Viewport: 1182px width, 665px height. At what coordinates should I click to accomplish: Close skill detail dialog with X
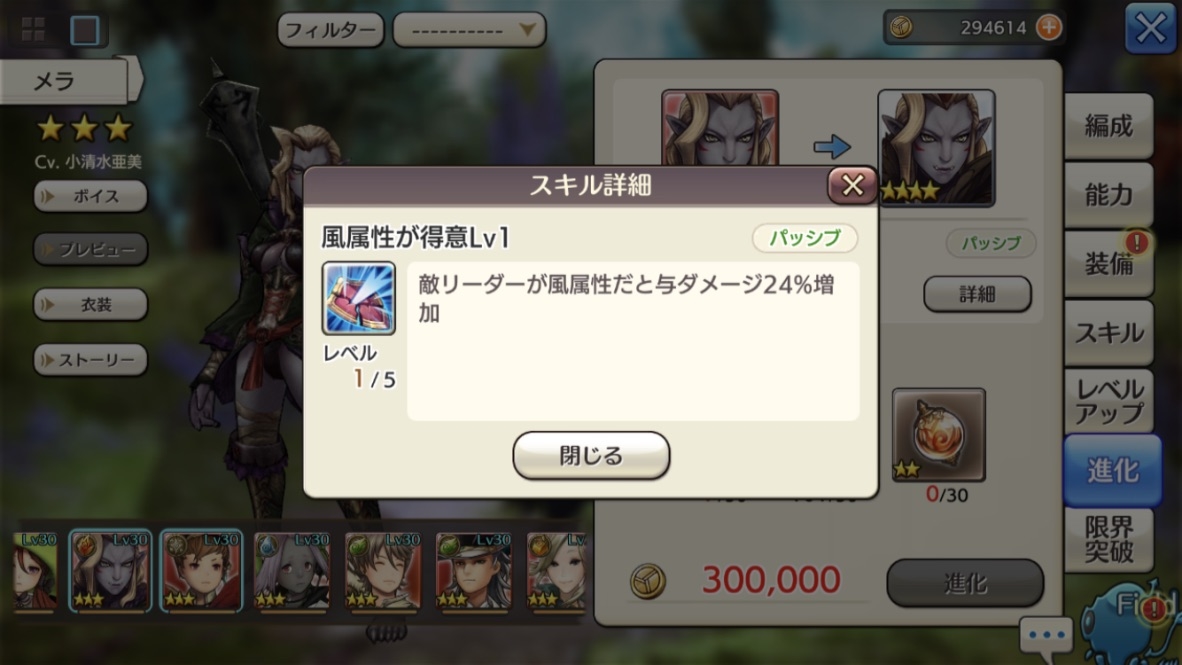(852, 185)
